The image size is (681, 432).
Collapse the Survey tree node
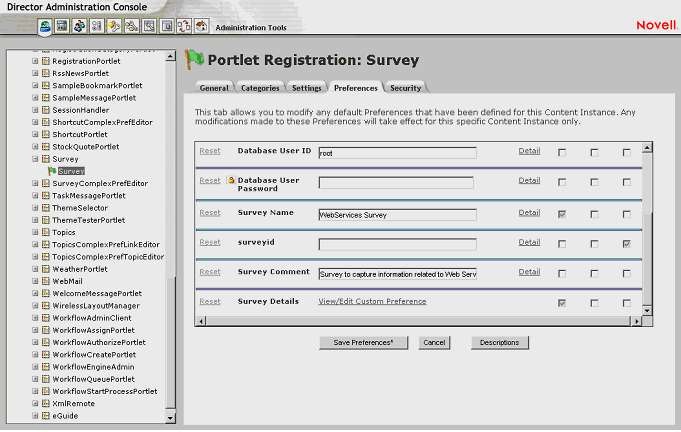tap(35, 159)
